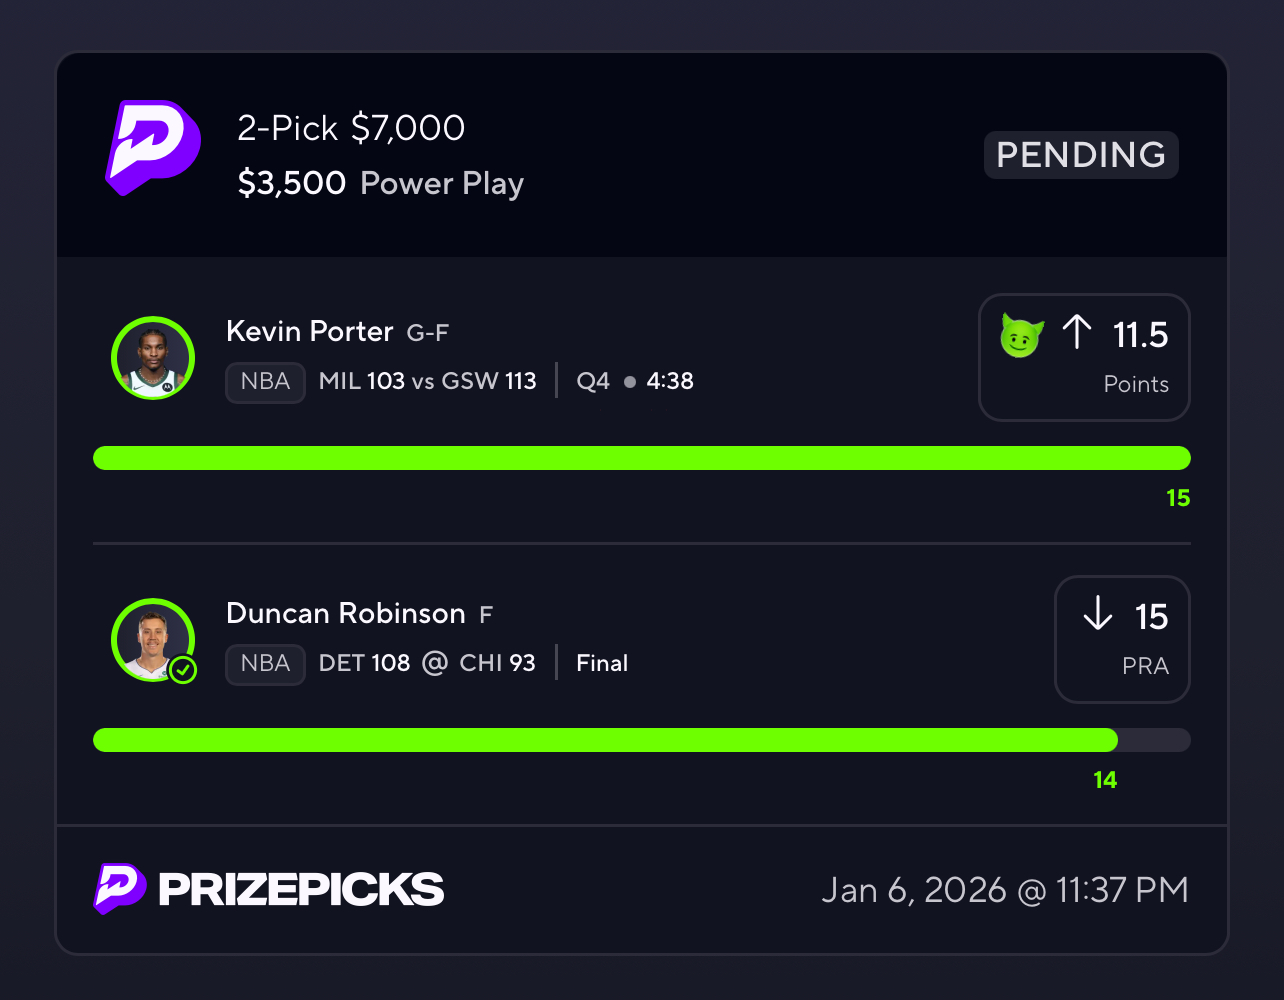This screenshot has height=1000, width=1284.
Task: Click the 2-Pick $7,000 entry title
Action: coord(351,128)
